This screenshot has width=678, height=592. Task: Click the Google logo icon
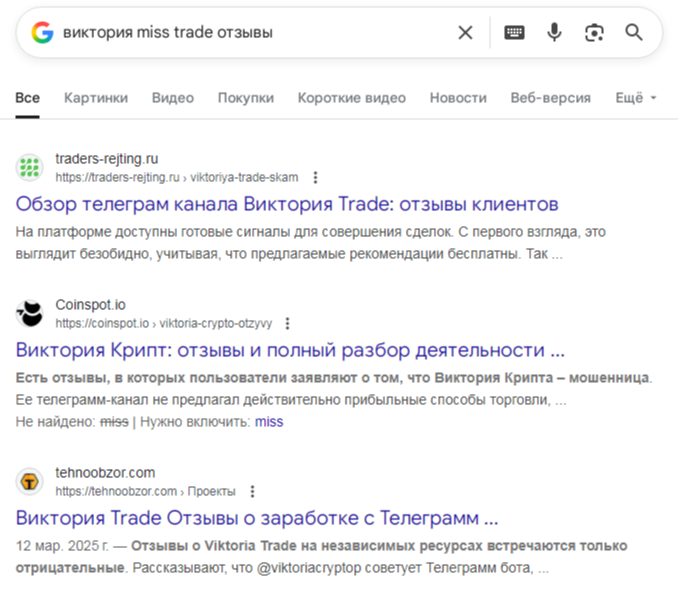click(42, 33)
